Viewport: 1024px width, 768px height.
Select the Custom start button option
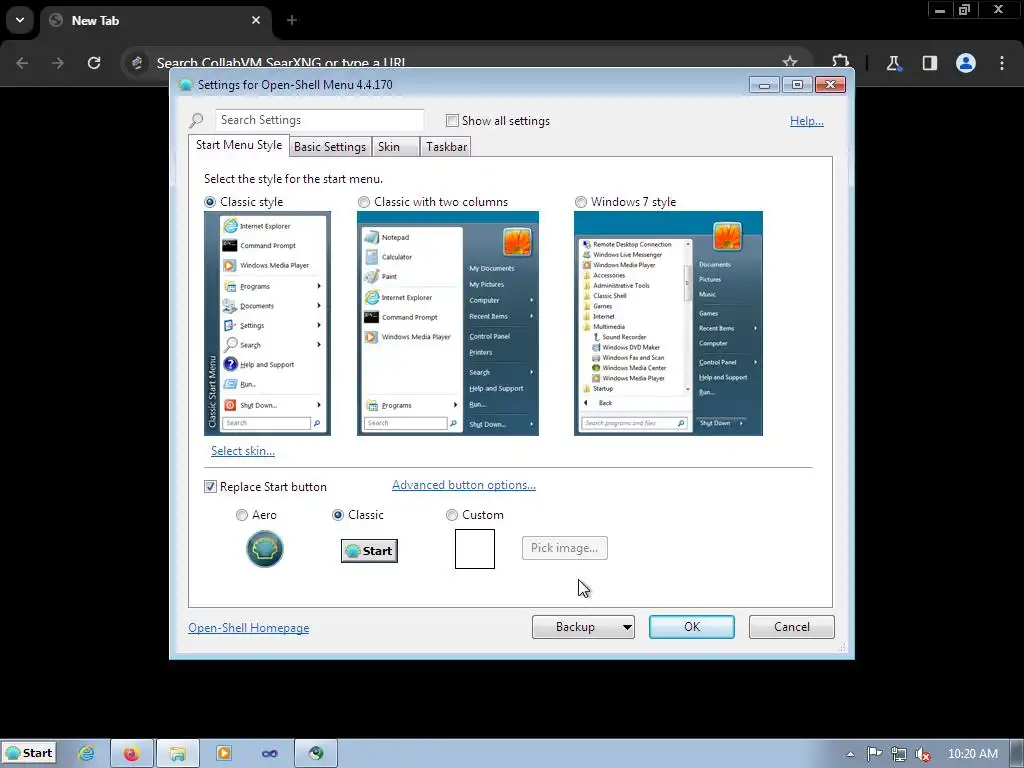click(x=451, y=515)
